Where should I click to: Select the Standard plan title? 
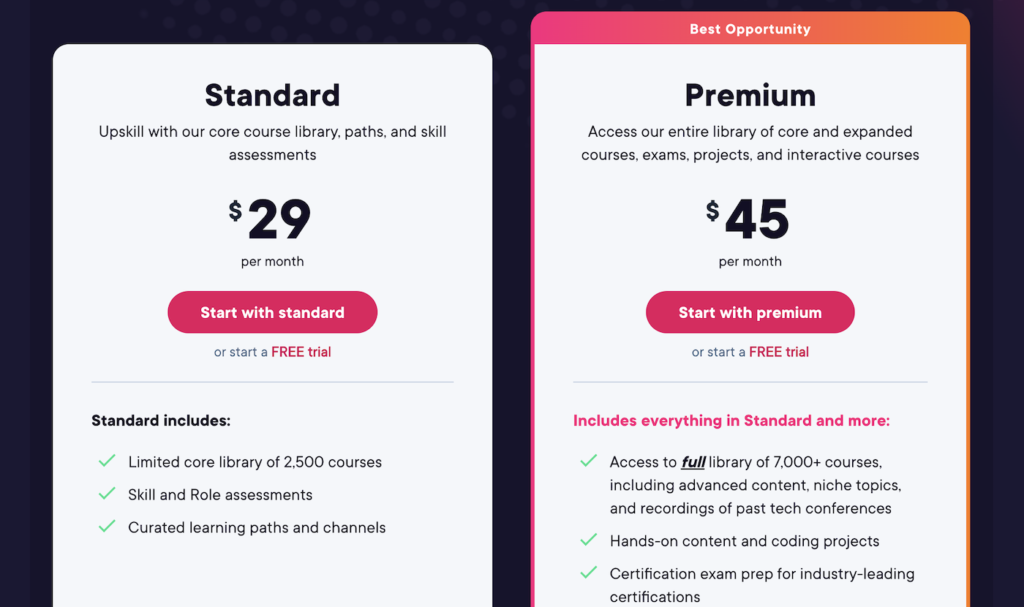click(272, 95)
